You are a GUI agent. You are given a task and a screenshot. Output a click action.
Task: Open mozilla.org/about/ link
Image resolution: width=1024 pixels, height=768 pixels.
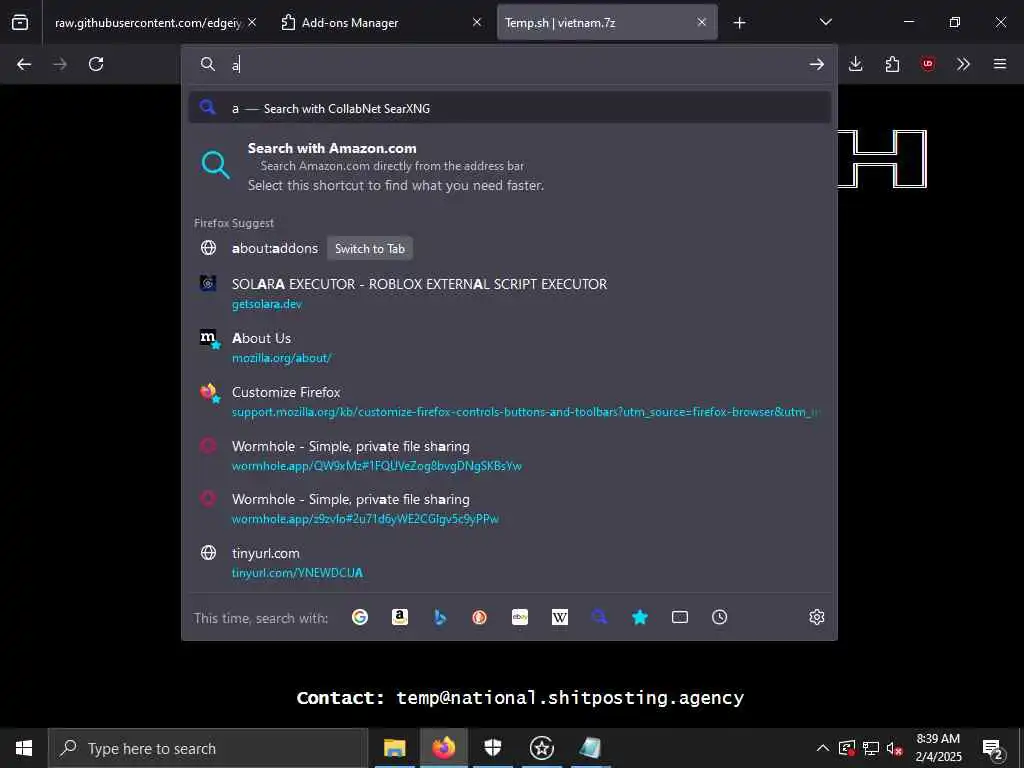281,358
